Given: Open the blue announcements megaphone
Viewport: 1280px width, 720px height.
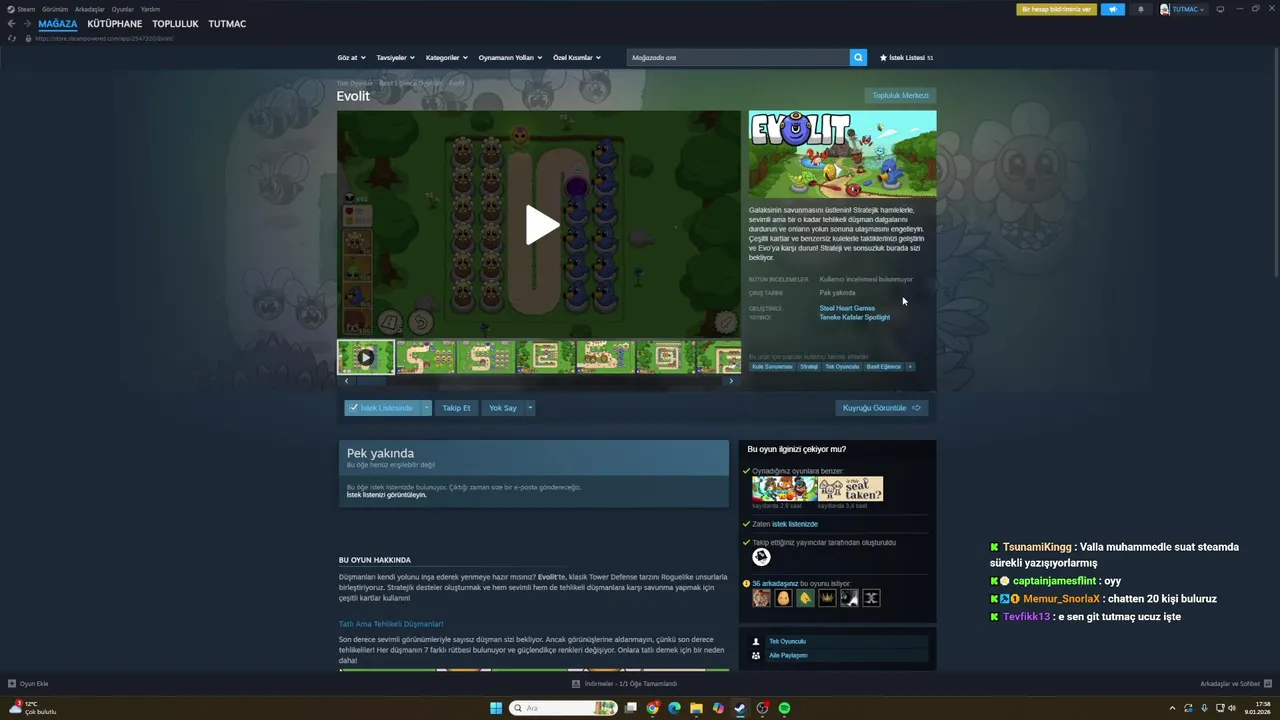Looking at the screenshot, I should (1113, 9).
